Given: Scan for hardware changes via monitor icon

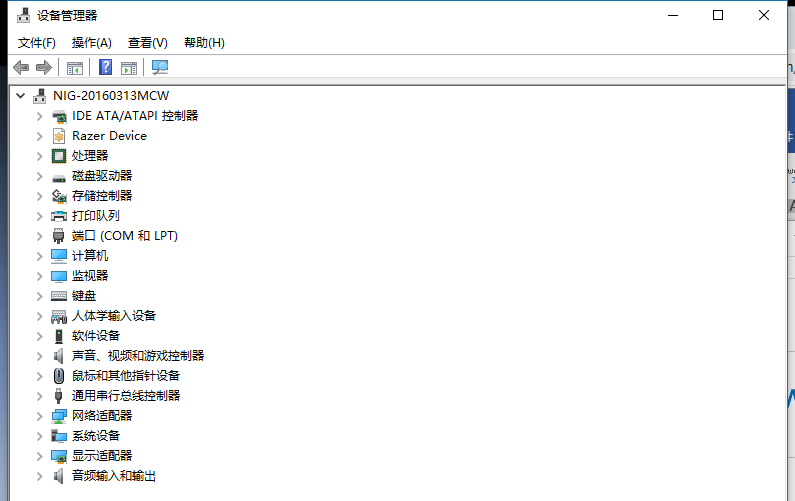Looking at the screenshot, I should pyautogui.click(x=160, y=67).
